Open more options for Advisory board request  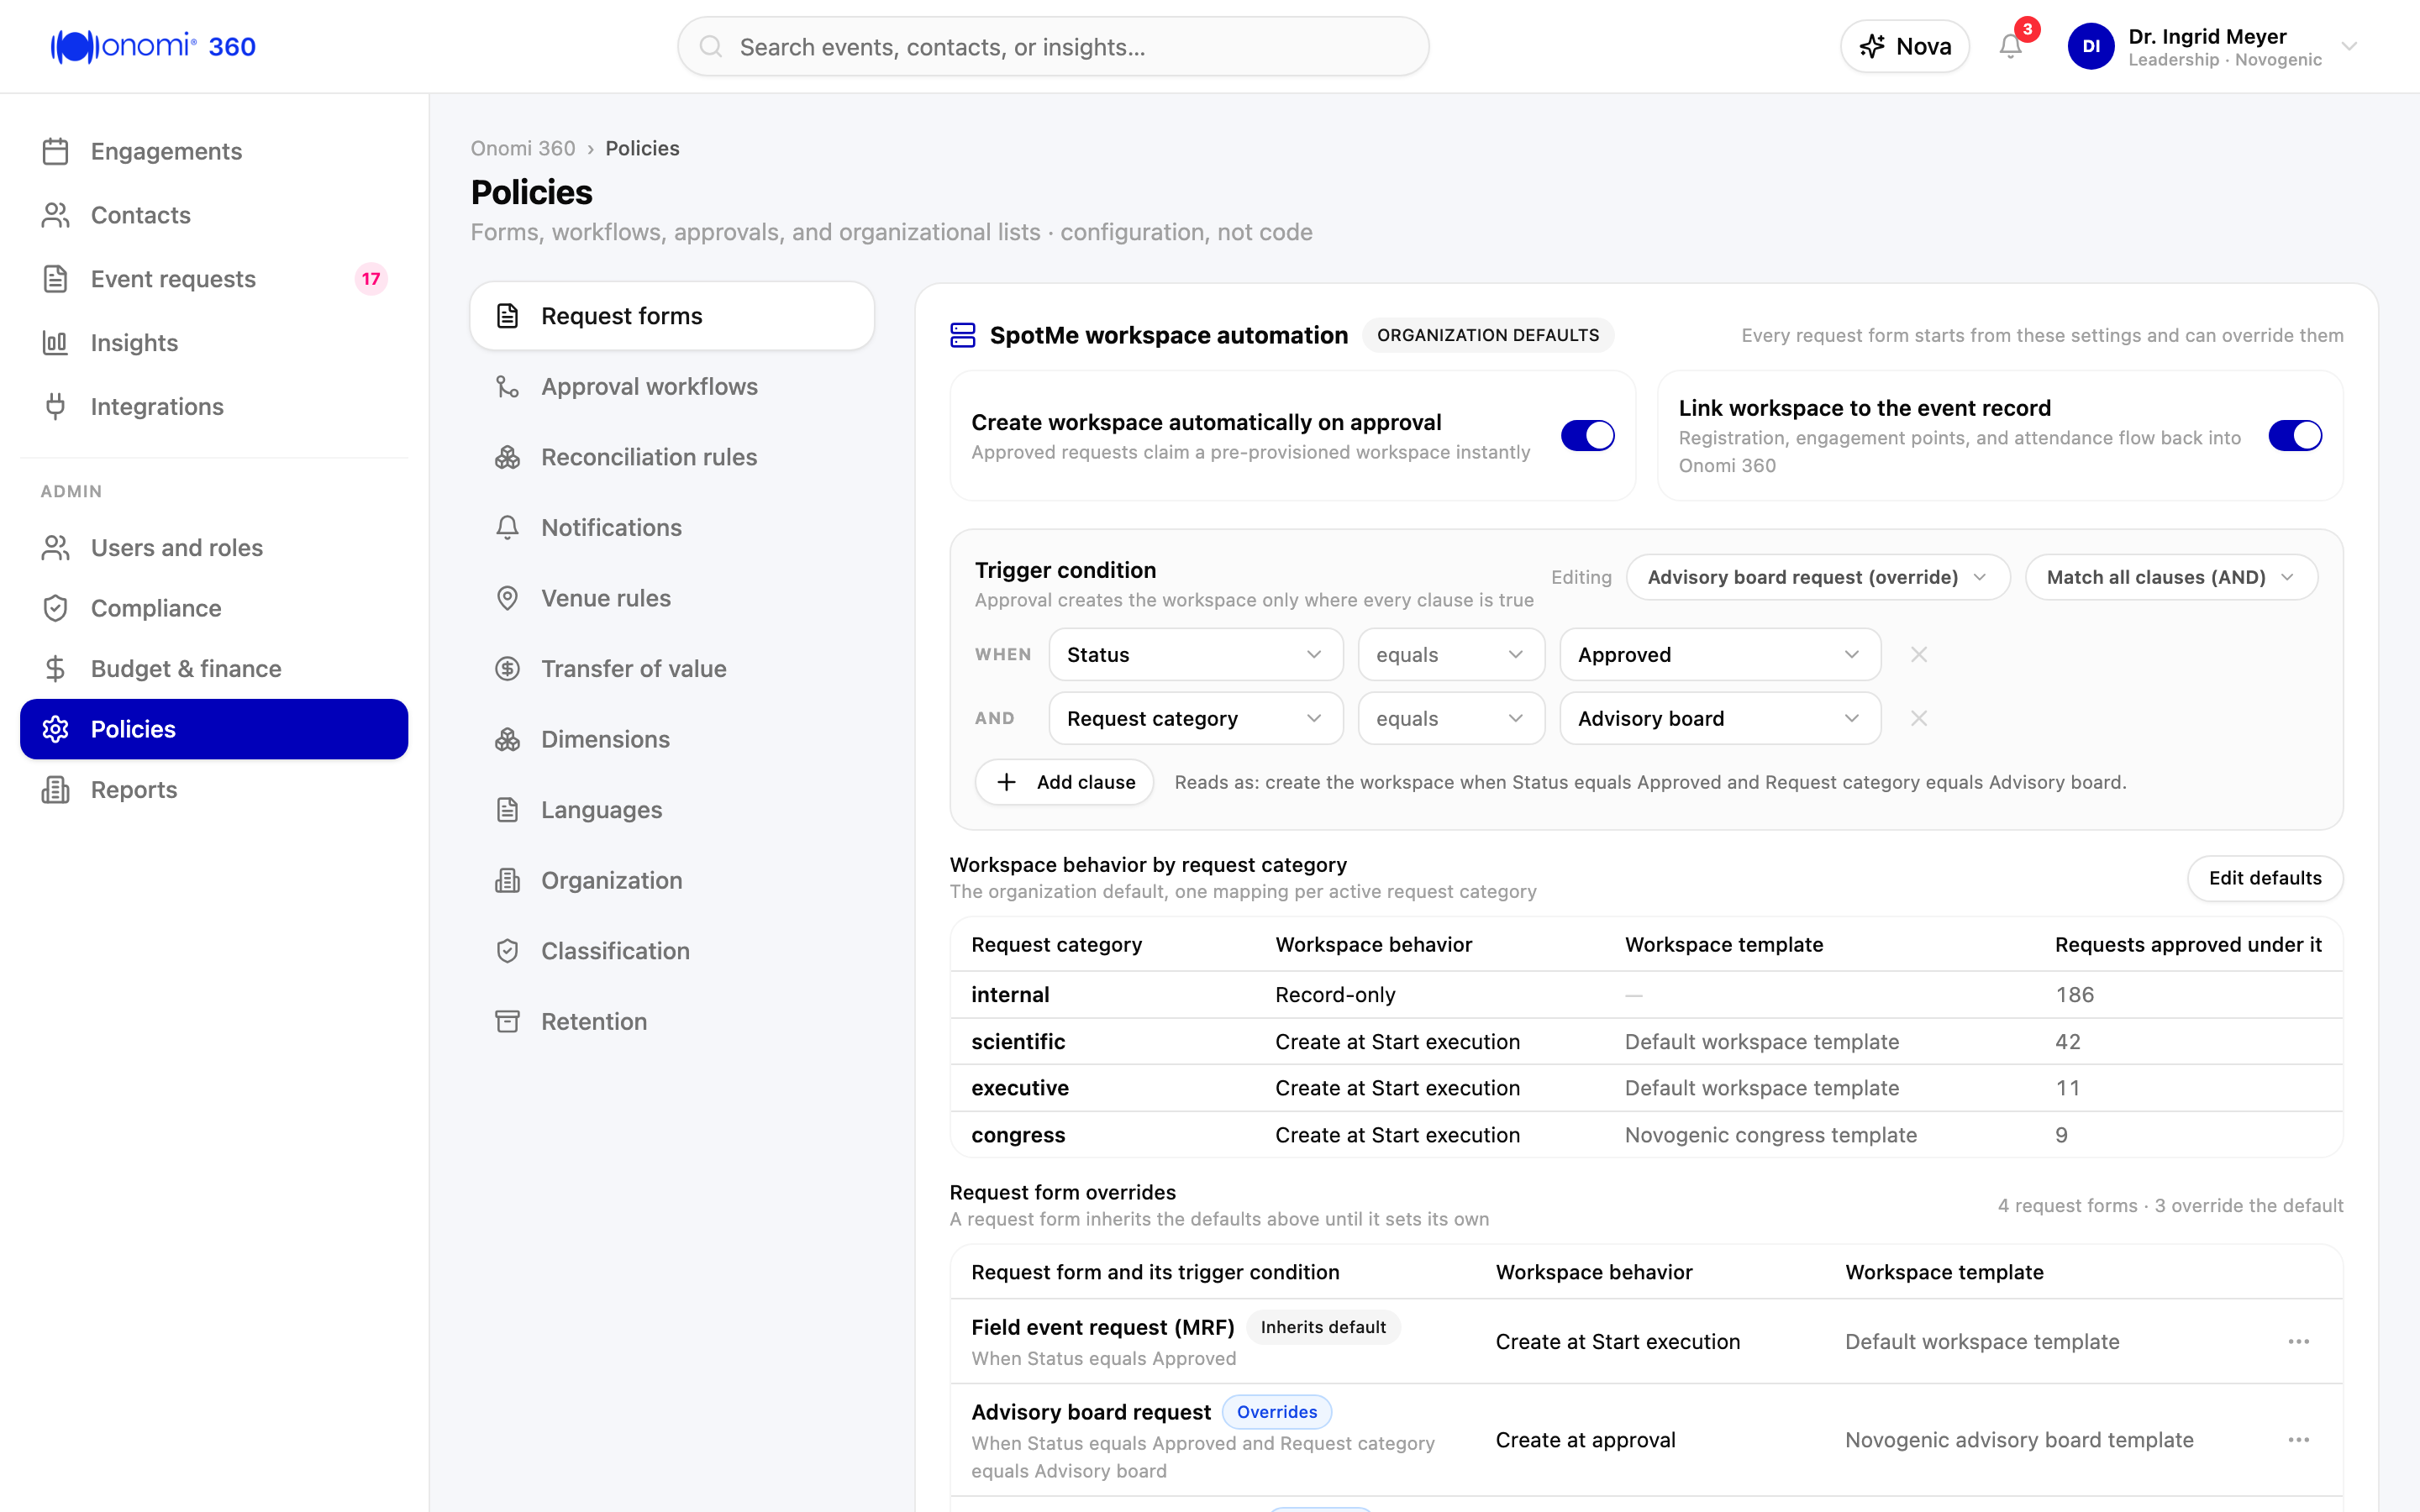pos(2298,1440)
